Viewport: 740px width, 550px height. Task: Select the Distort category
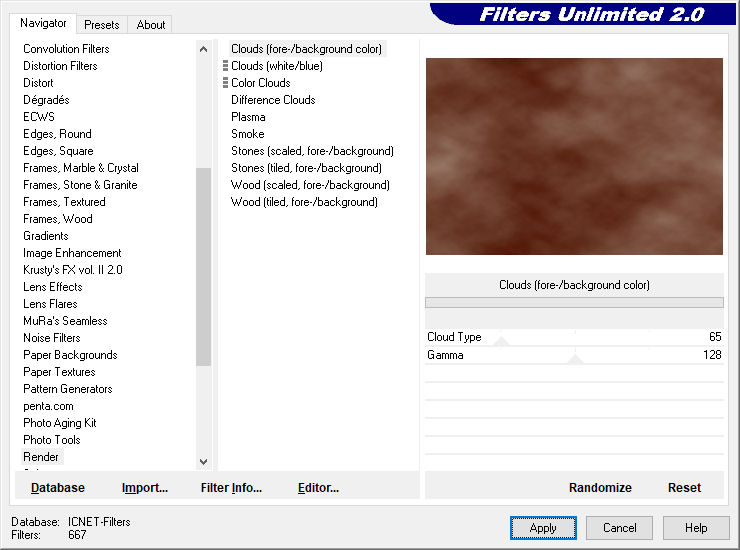coord(38,83)
